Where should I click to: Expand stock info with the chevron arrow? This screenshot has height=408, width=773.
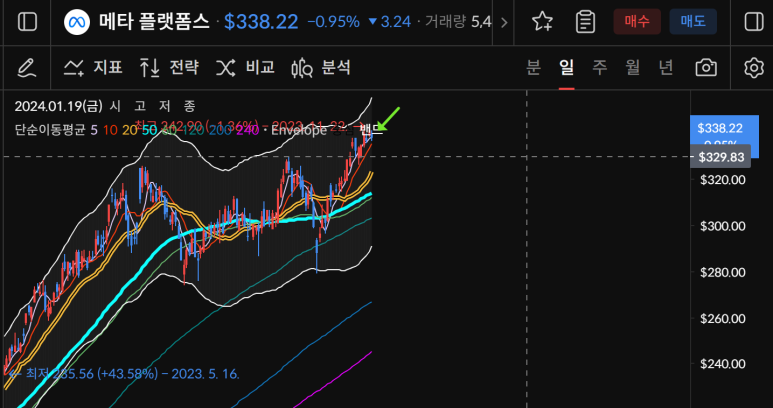click(504, 22)
